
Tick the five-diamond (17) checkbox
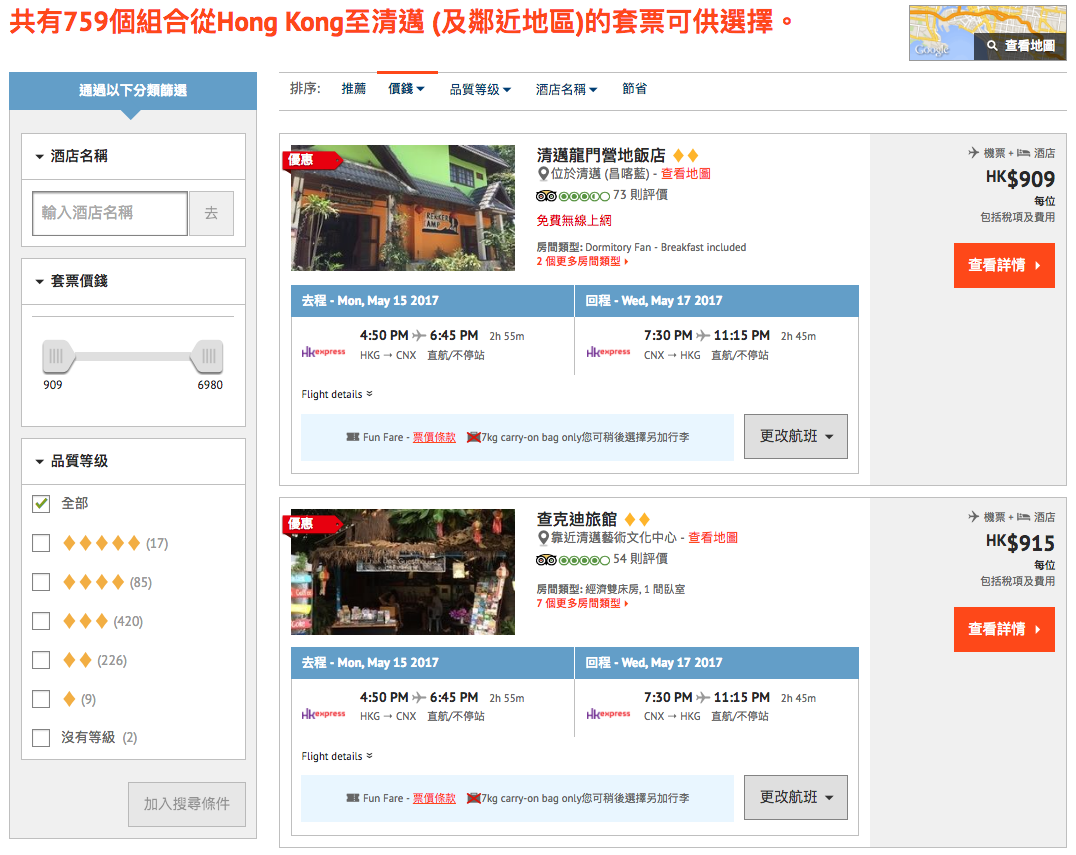(x=41, y=543)
